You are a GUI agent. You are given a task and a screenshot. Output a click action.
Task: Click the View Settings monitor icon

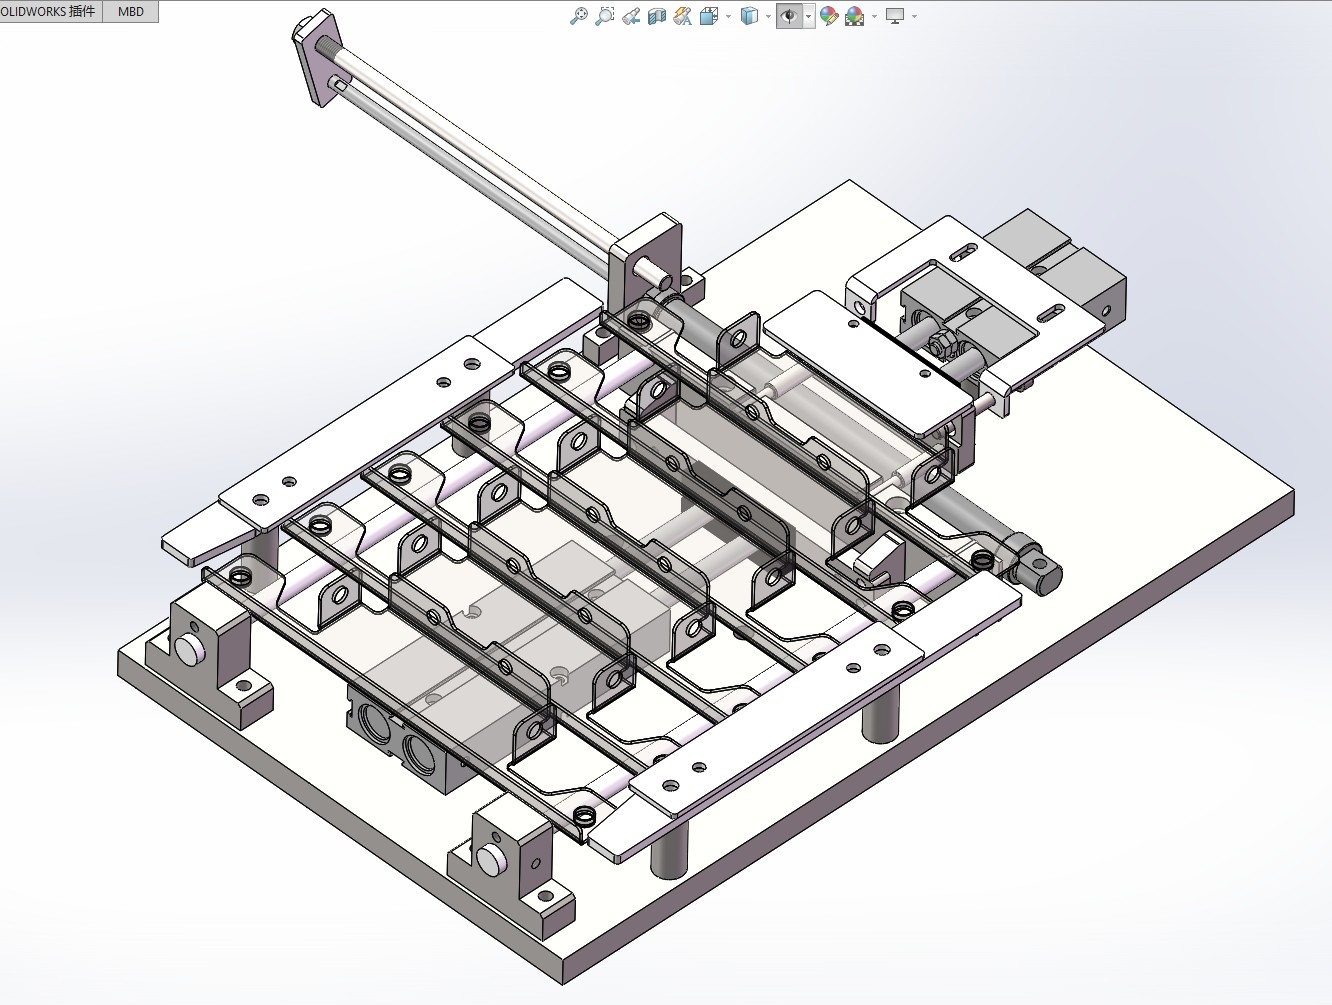[x=895, y=16]
